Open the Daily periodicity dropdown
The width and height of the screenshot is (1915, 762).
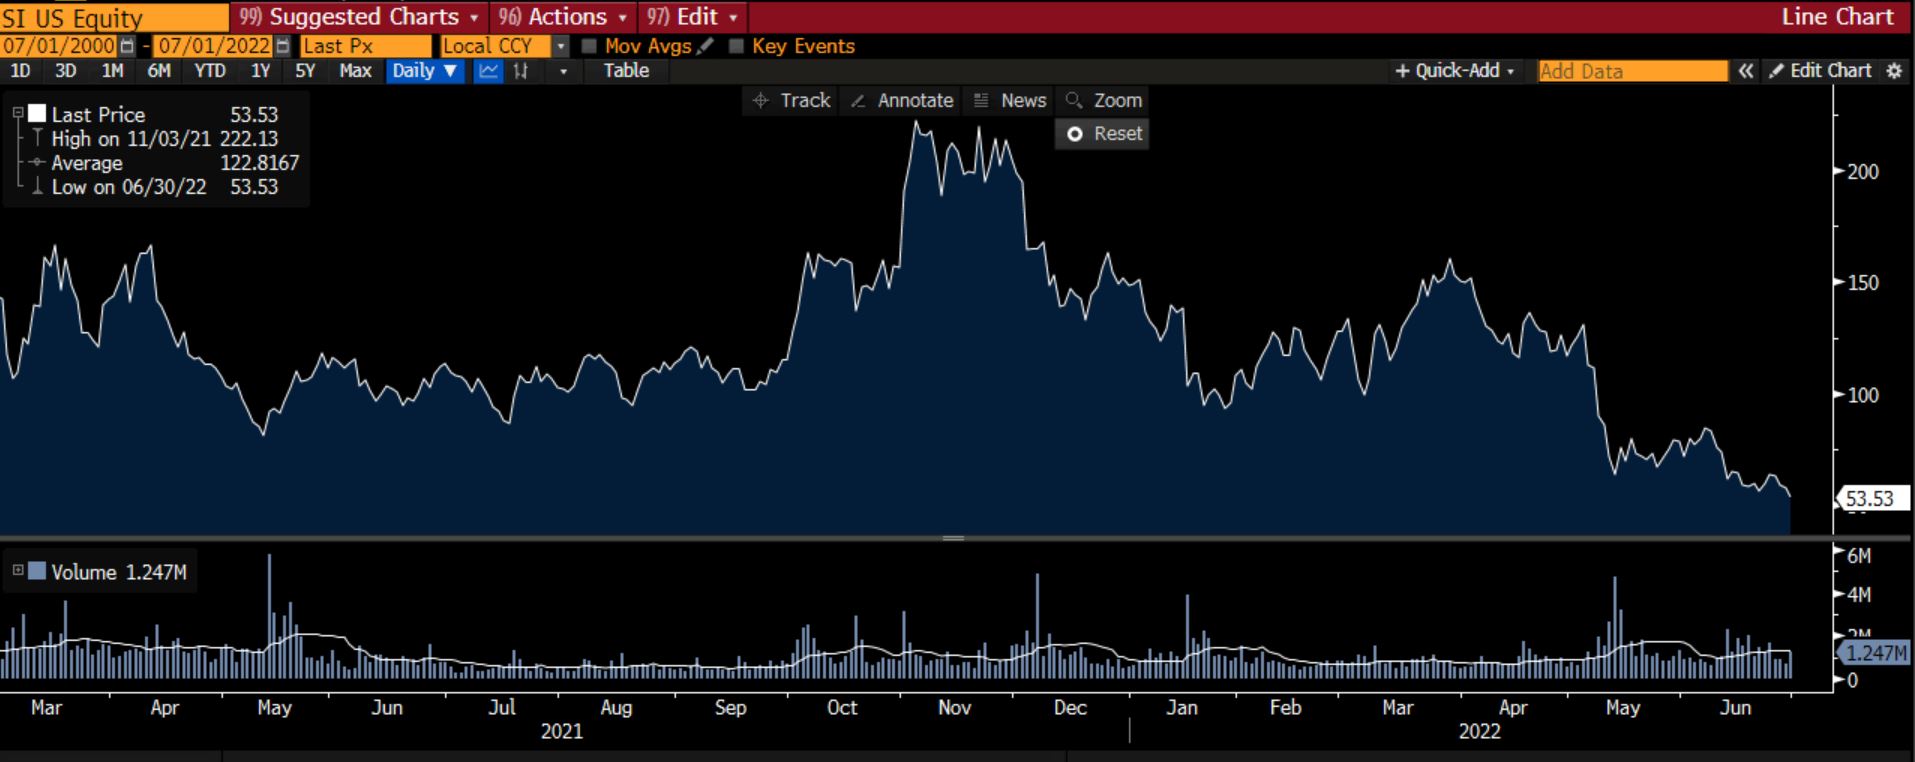click(x=425, y=71)
